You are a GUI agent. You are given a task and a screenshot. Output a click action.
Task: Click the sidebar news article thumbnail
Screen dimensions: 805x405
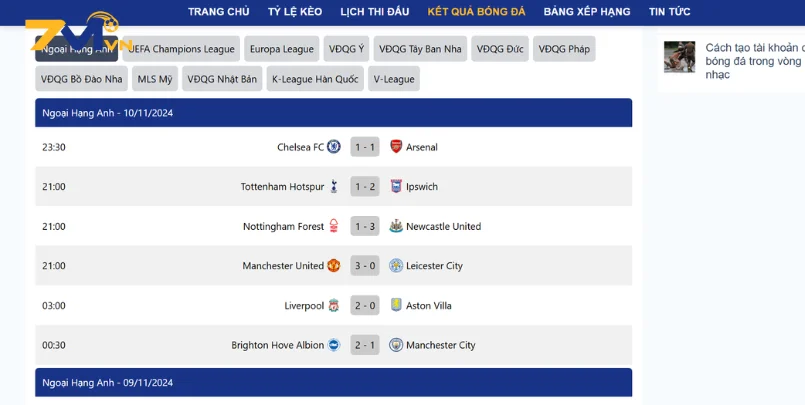coord(680,57)
